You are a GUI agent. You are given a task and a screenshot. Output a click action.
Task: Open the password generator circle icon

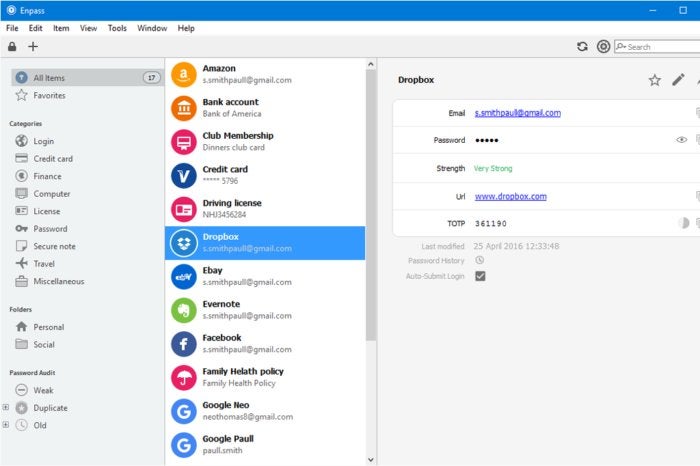click(x=603, y=46)
